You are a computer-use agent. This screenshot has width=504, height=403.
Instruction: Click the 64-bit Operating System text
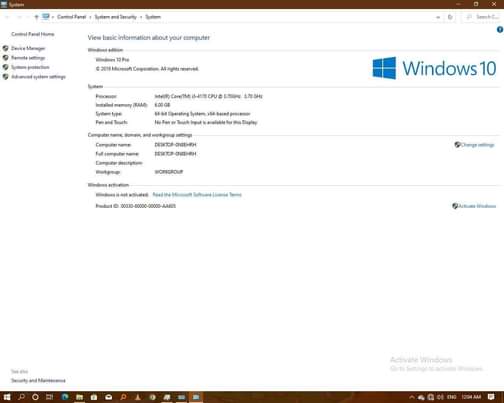click(202, 114)
